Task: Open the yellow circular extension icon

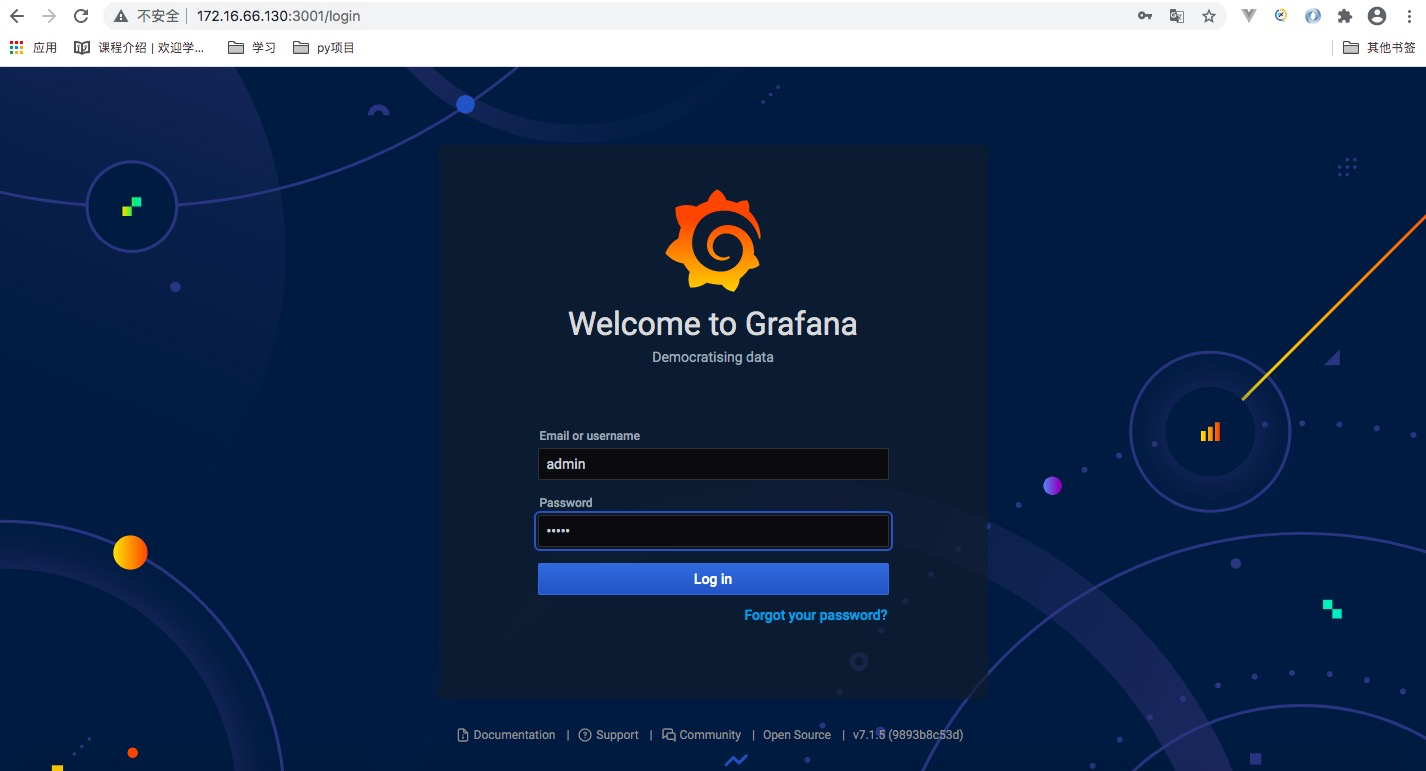Action: pyautogui.click(x=1281, y=16)
